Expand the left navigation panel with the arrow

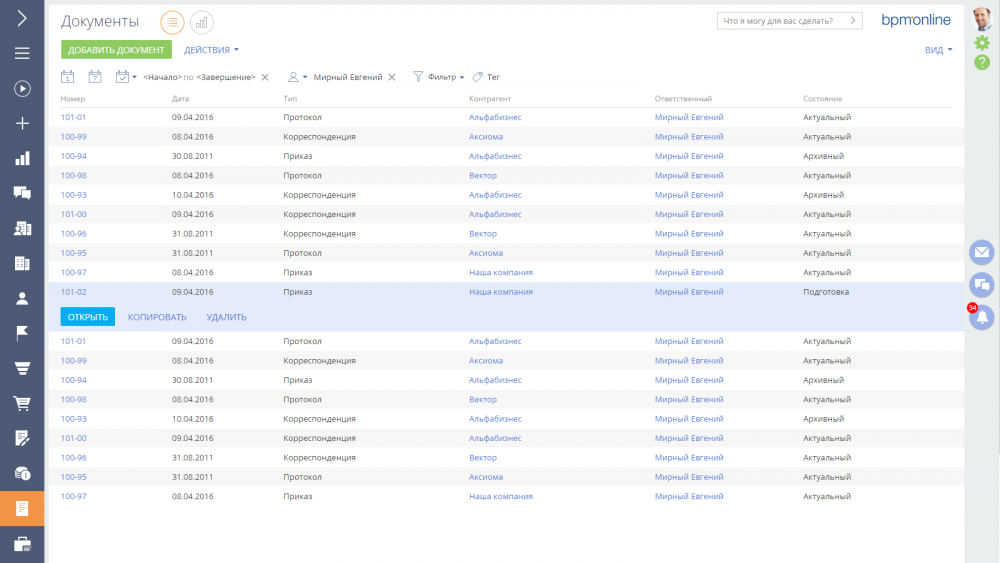[x=22, y=18]
